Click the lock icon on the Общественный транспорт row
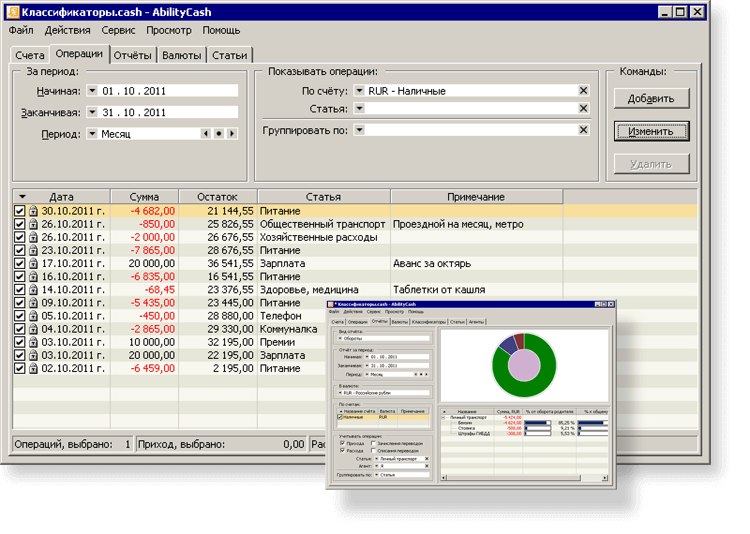Screen dimensions: 750x534 pos(33,224)
